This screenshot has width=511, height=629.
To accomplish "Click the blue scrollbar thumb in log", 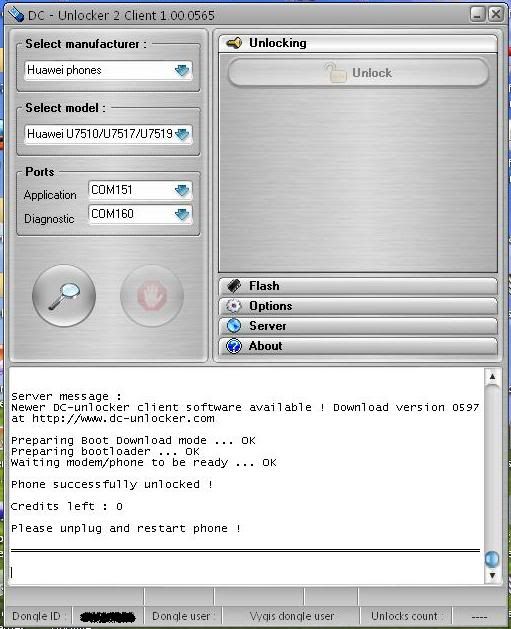I will point(492,558).
